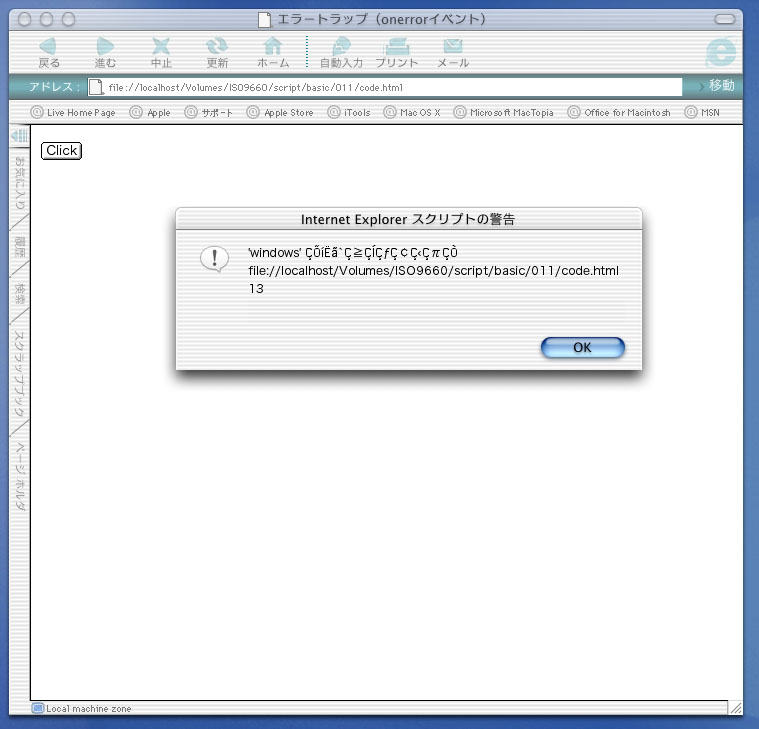Open the Apple favorites bar link

point(151,112)
